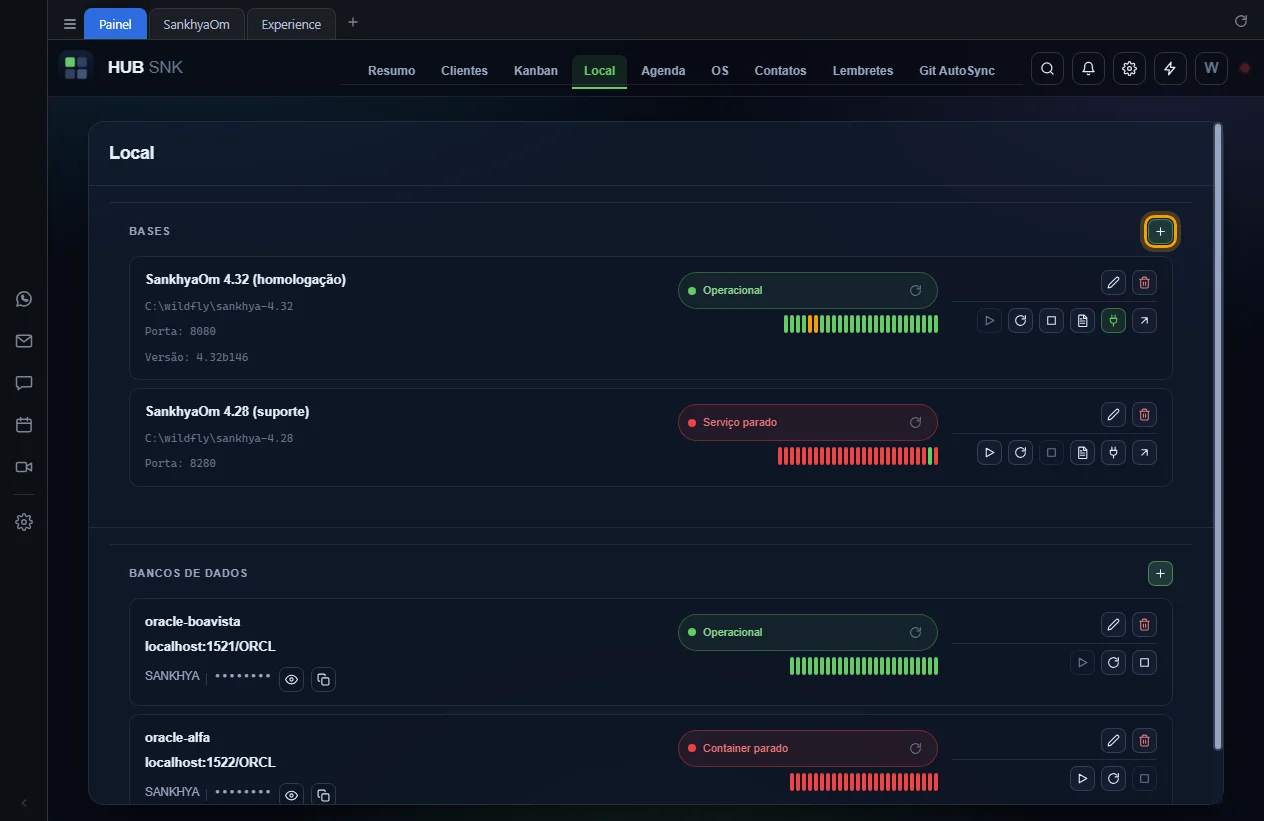
Task: Reveal the oracle-alfa password
Action: [291, 794]
